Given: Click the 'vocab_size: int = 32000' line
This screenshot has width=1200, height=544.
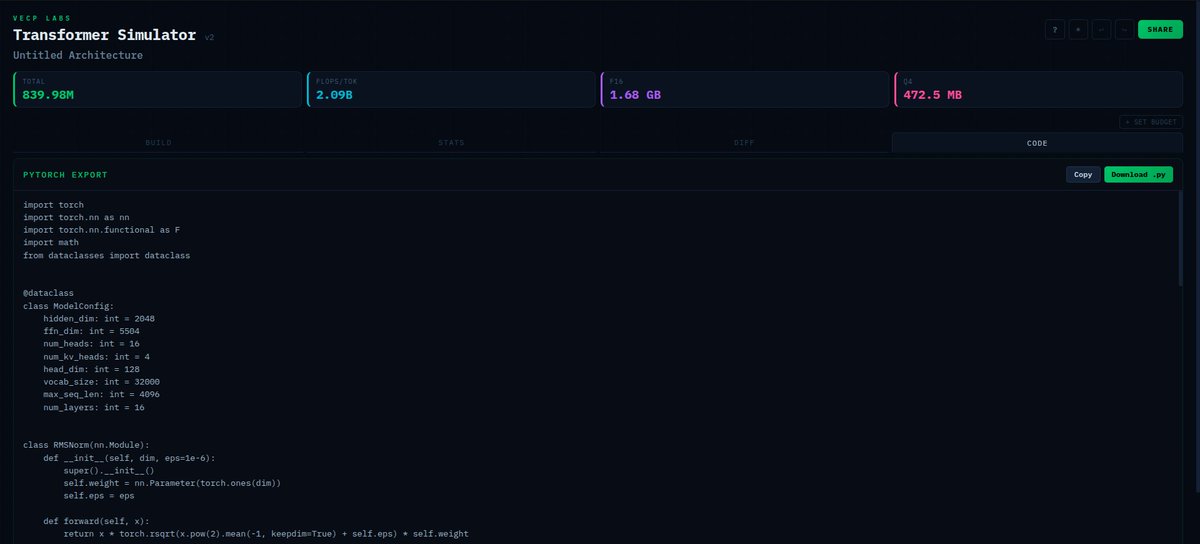Looking at the screenshot, I should point(102,382).
